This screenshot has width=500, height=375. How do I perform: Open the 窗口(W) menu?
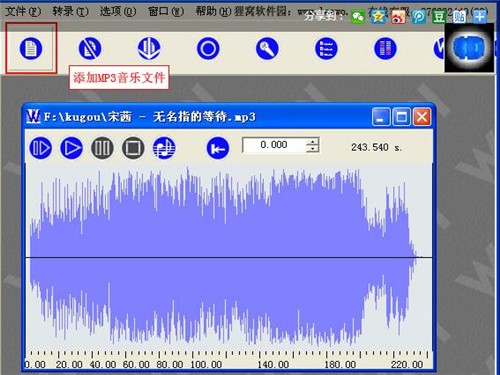[166, 11]
